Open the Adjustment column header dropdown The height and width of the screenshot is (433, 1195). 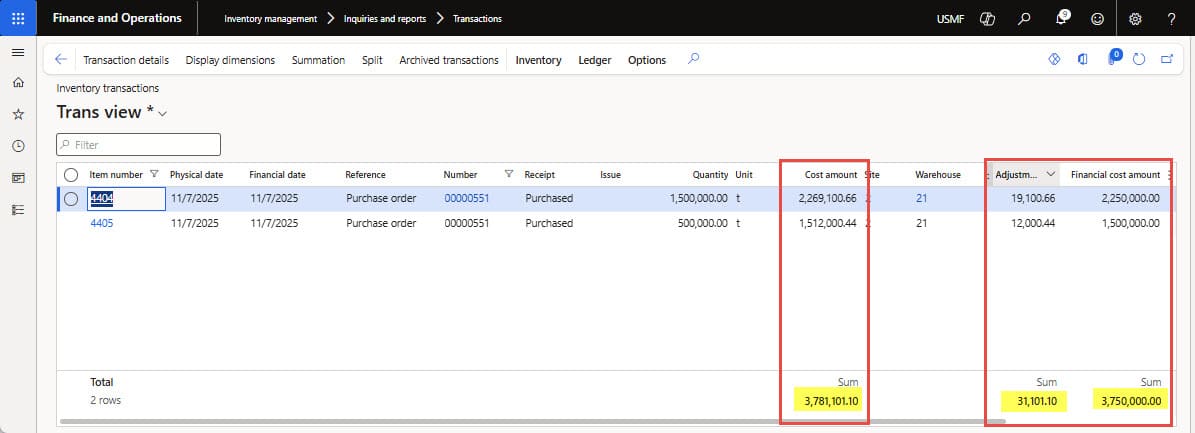coord(1050,174)
